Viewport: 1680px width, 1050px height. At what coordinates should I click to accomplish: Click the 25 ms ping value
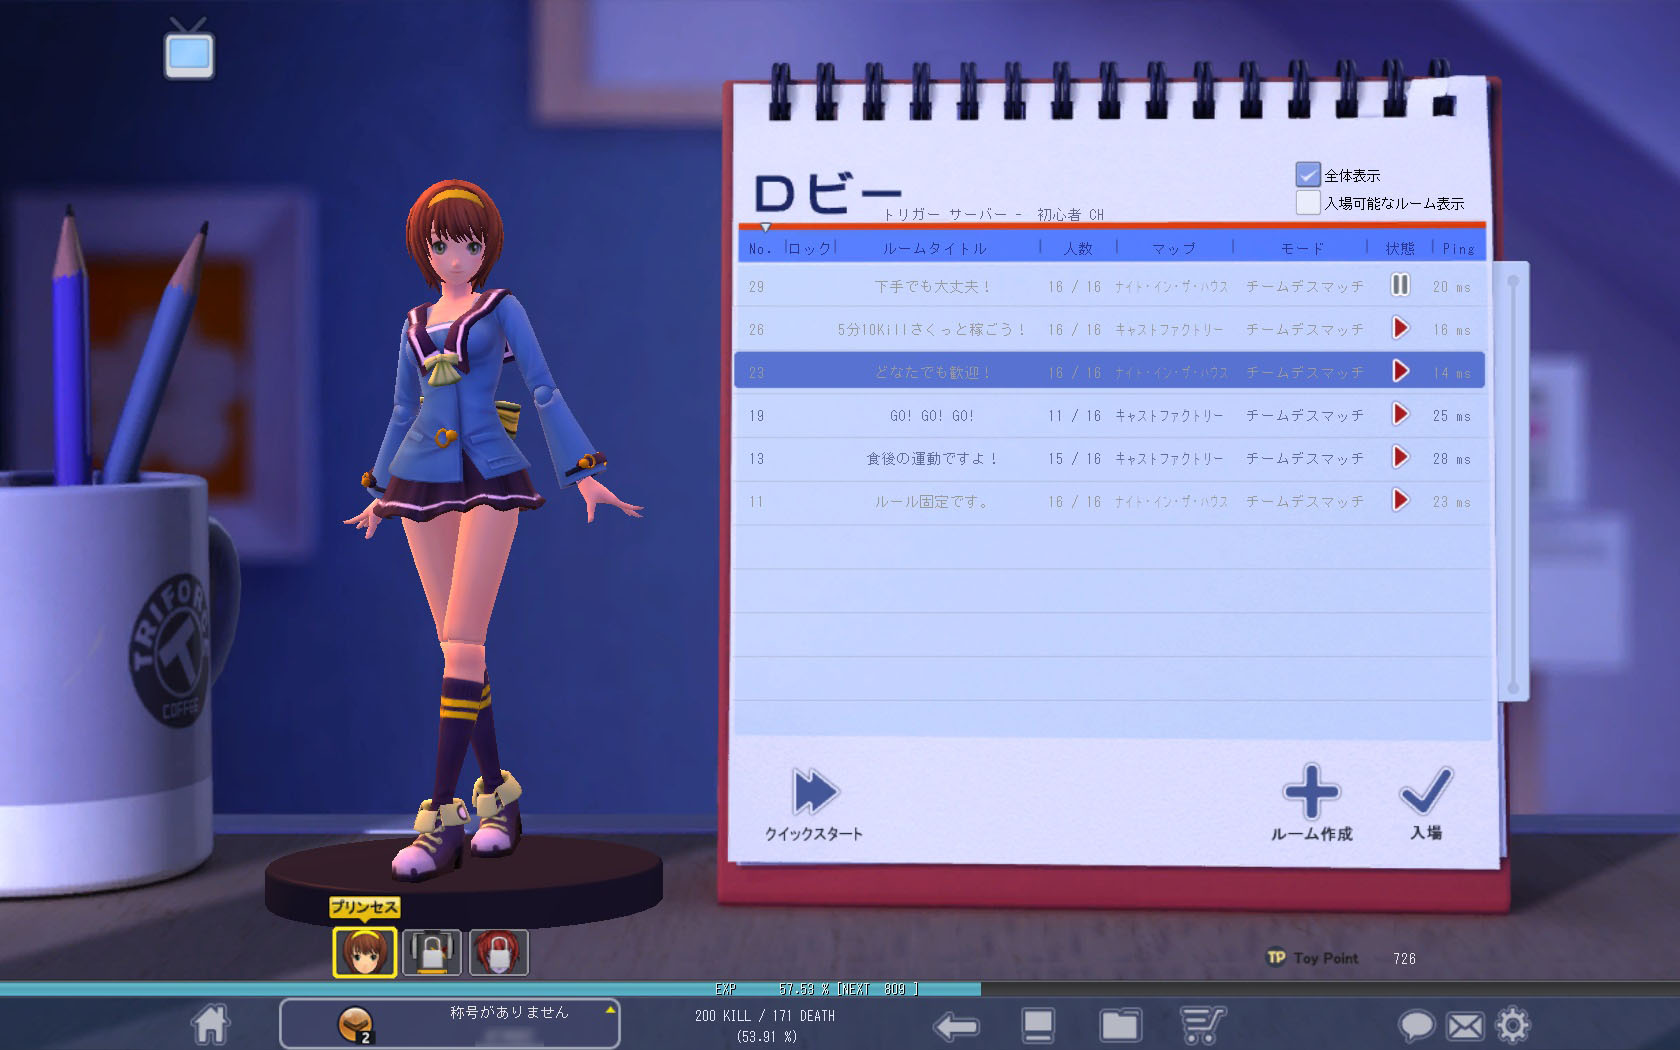pos(1451,415)
